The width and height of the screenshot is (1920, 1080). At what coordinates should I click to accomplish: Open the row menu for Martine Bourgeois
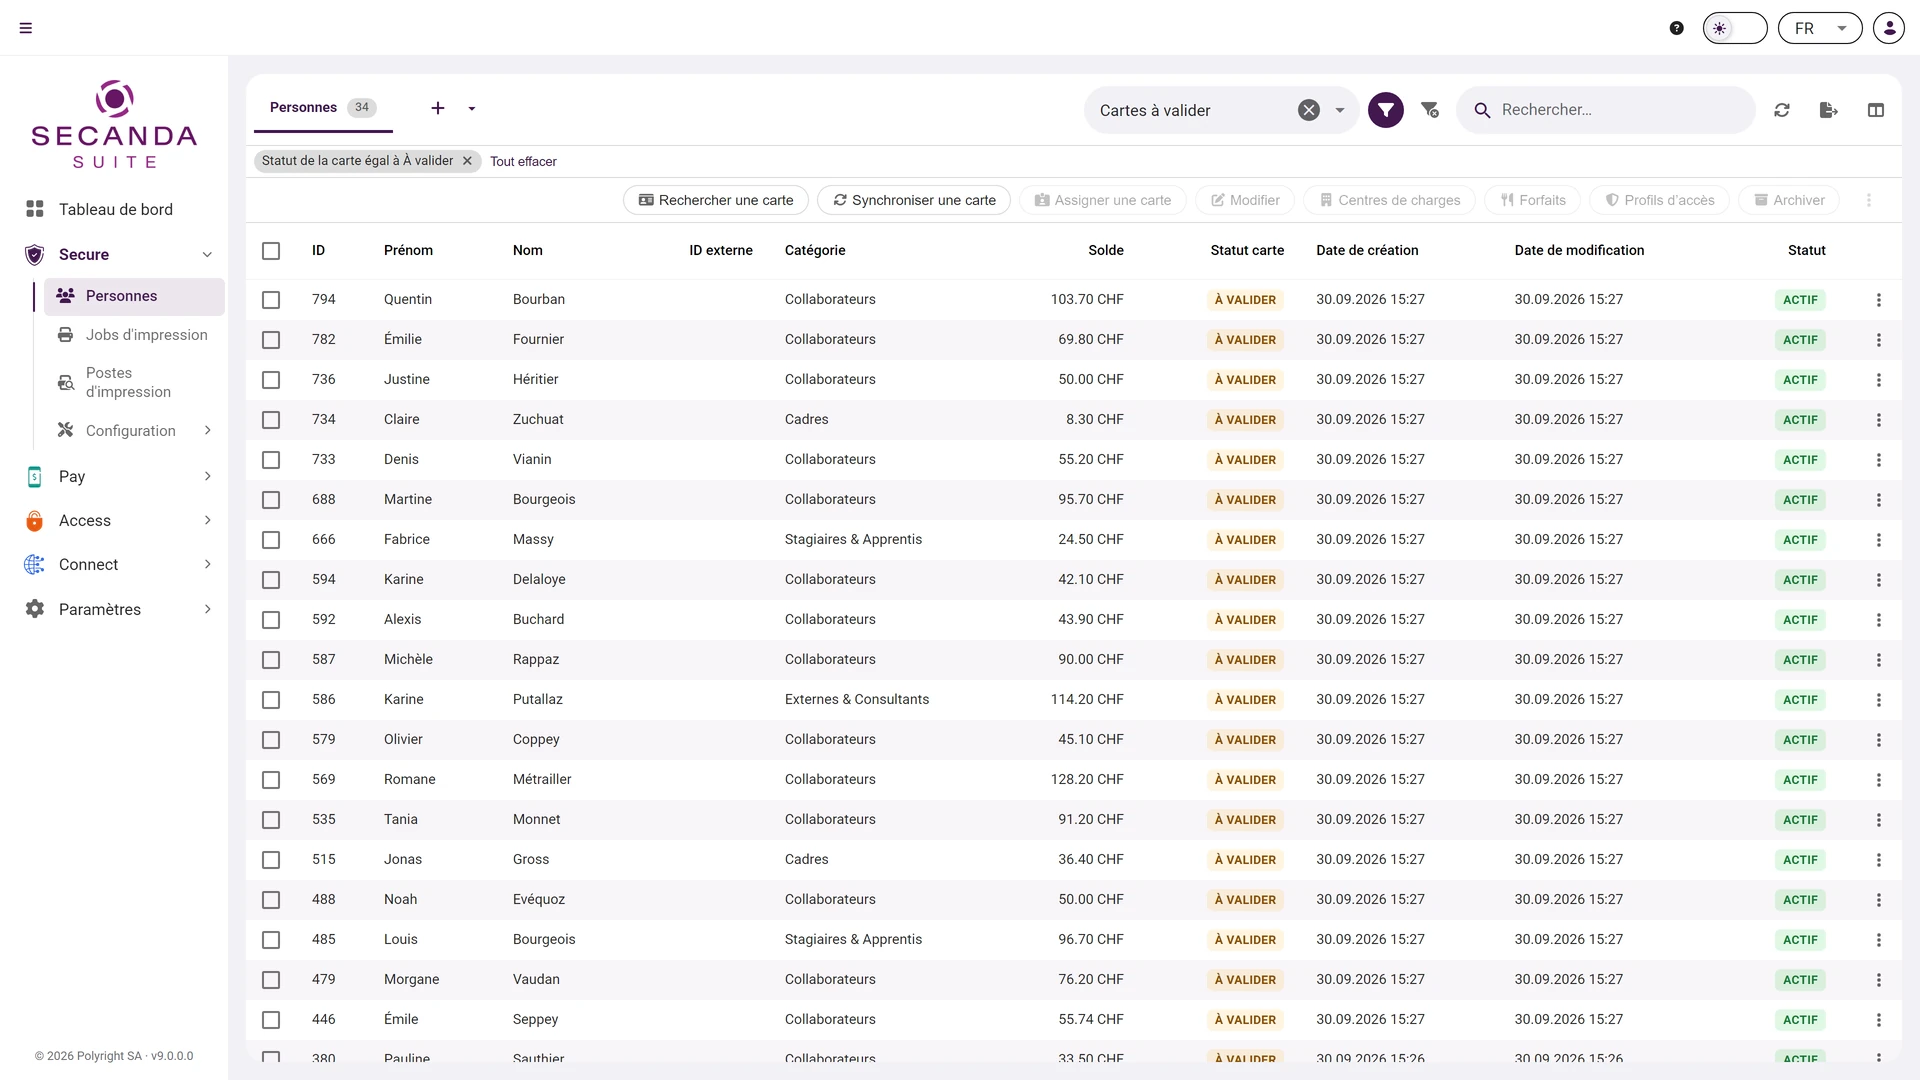1879,500
